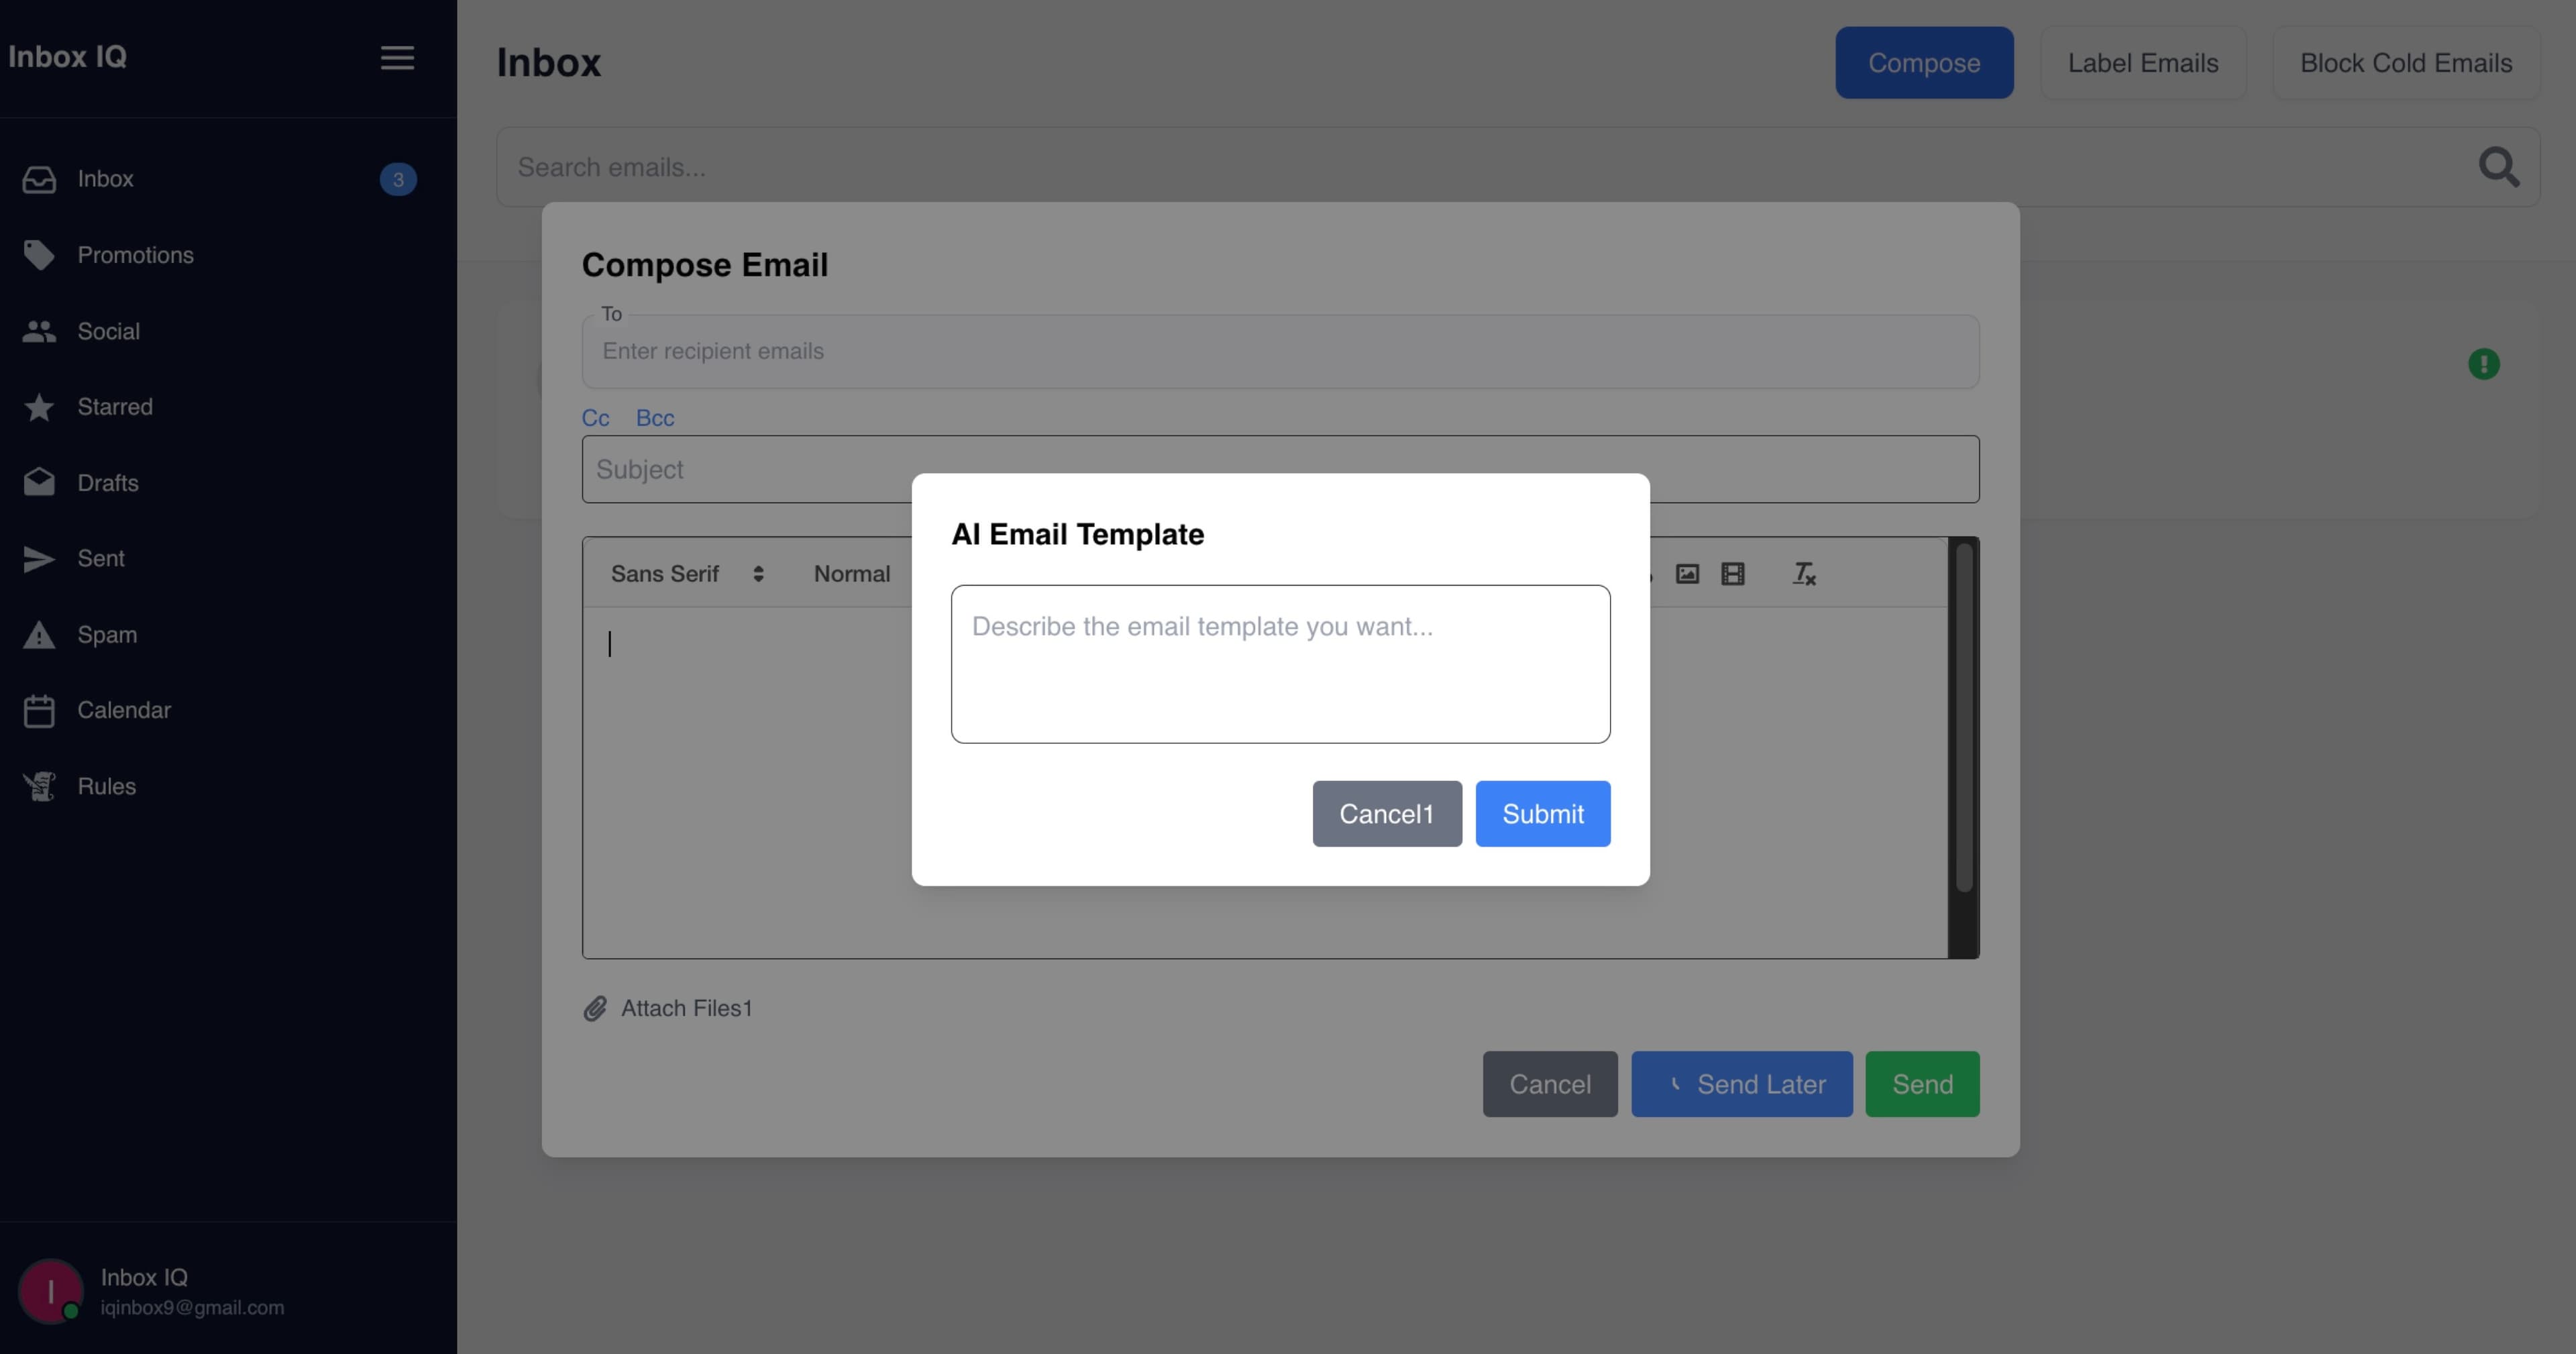Viewport: 2576px width, 1354px height.
Task: Open the Sans Serif font dropdown
Action: (686, 574)
